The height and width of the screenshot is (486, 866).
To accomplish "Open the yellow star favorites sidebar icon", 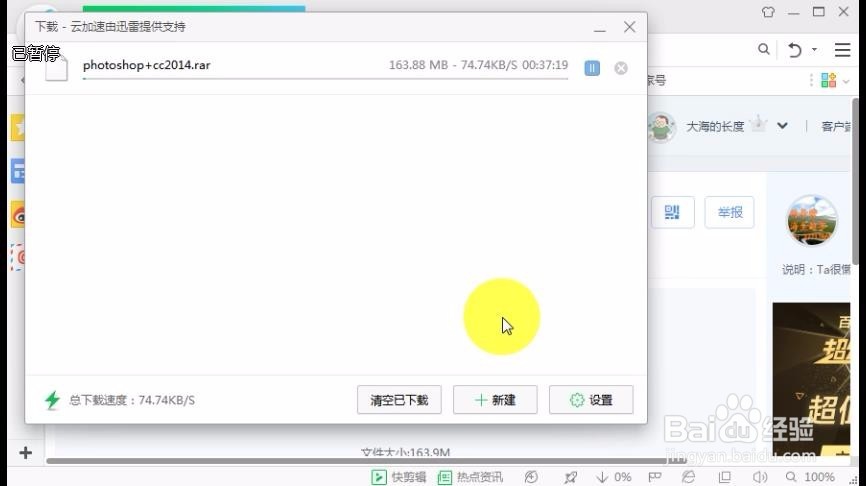I will pos(18,128).
